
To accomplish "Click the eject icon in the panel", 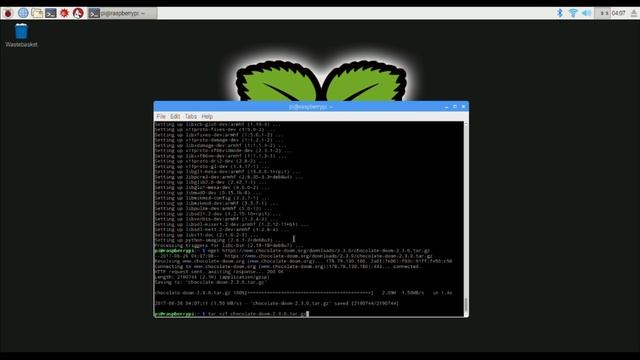I will 633,13.
